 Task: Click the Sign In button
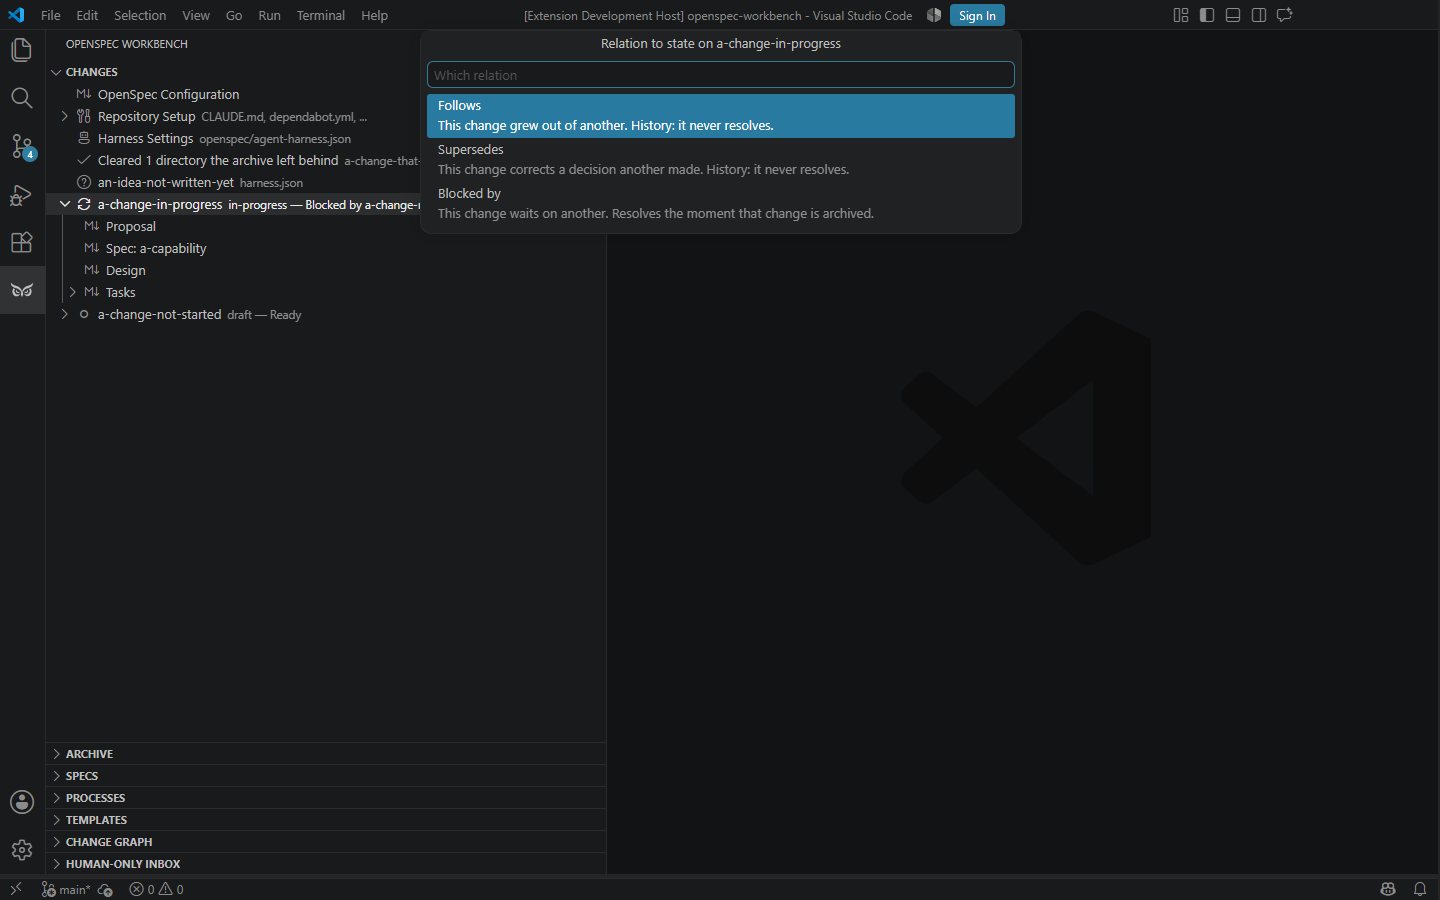[977, 15]
